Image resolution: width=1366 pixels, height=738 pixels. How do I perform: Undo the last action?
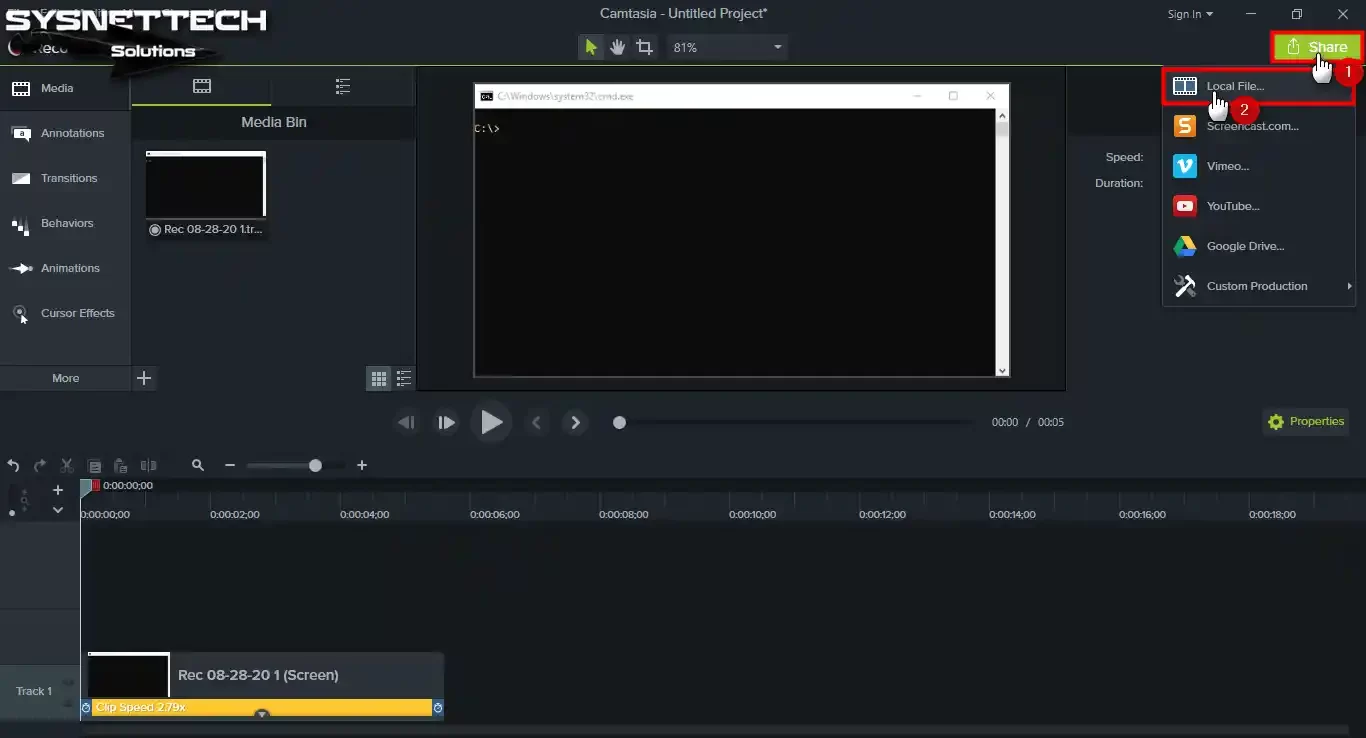coord(13,466)
